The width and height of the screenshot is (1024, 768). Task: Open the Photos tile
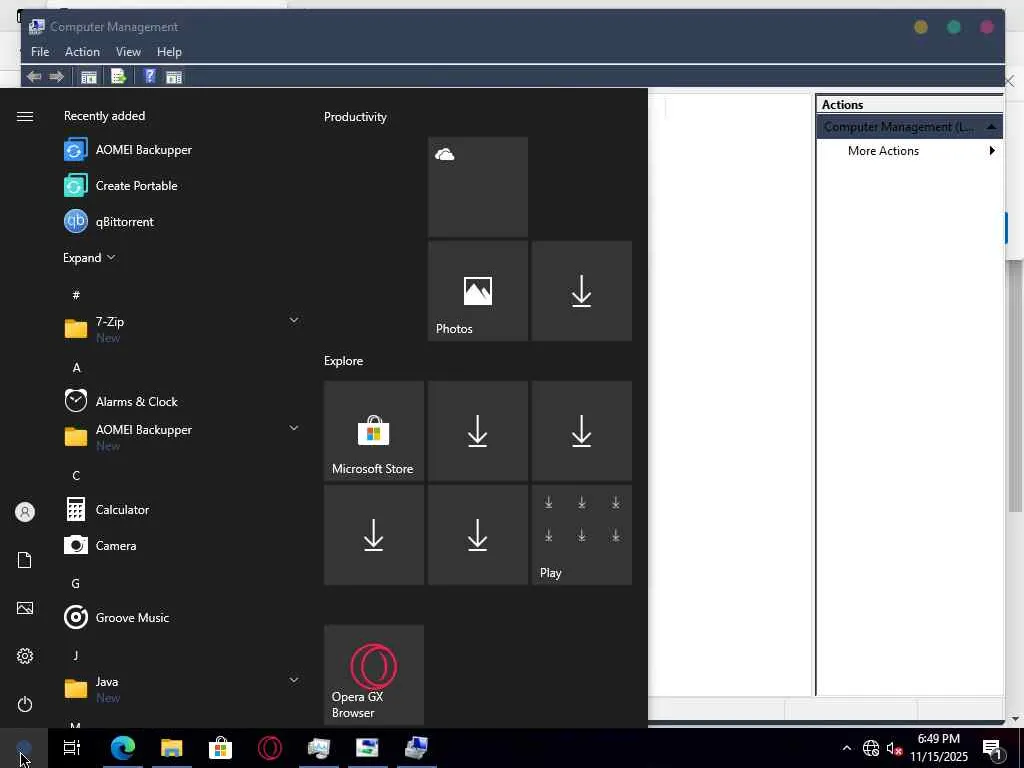tap(478, 291)
